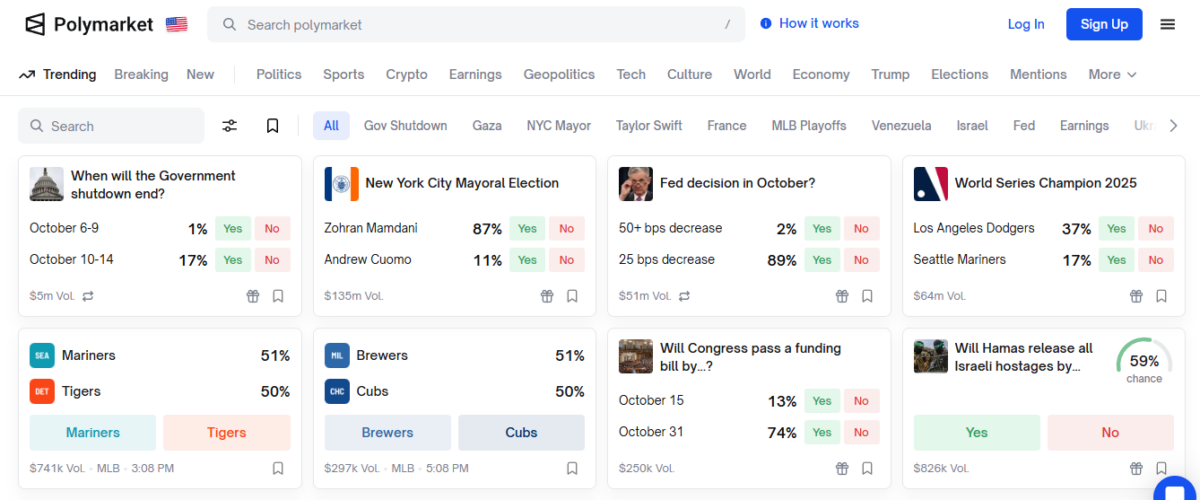Open the hamburger menu icon
1200x500 pixels.
point(1167,24)
